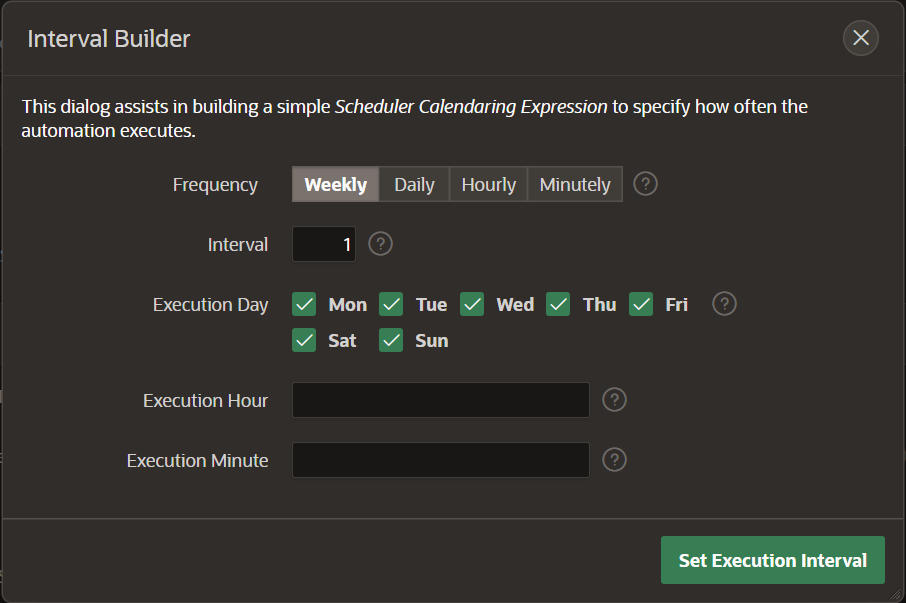Uncheck the Fri checkbox
This screenshot has width=906, height=603.
[x=641, y=304]
